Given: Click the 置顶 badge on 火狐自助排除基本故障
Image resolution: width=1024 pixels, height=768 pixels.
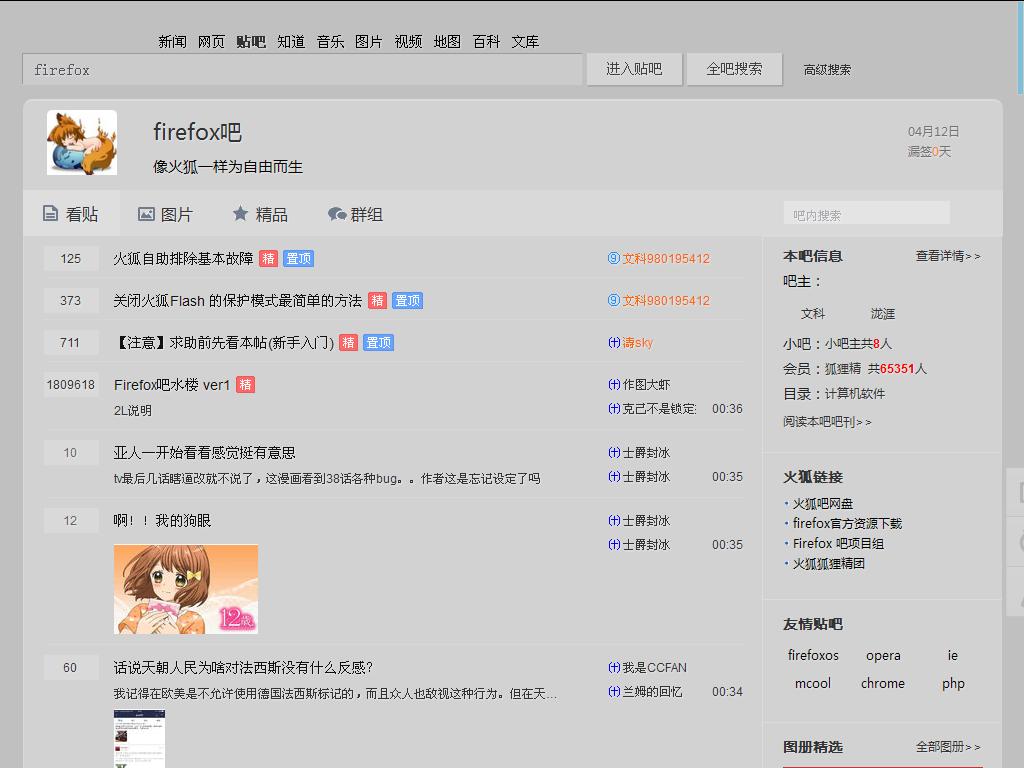Looking at the screenshot, I should coord(299,258).
